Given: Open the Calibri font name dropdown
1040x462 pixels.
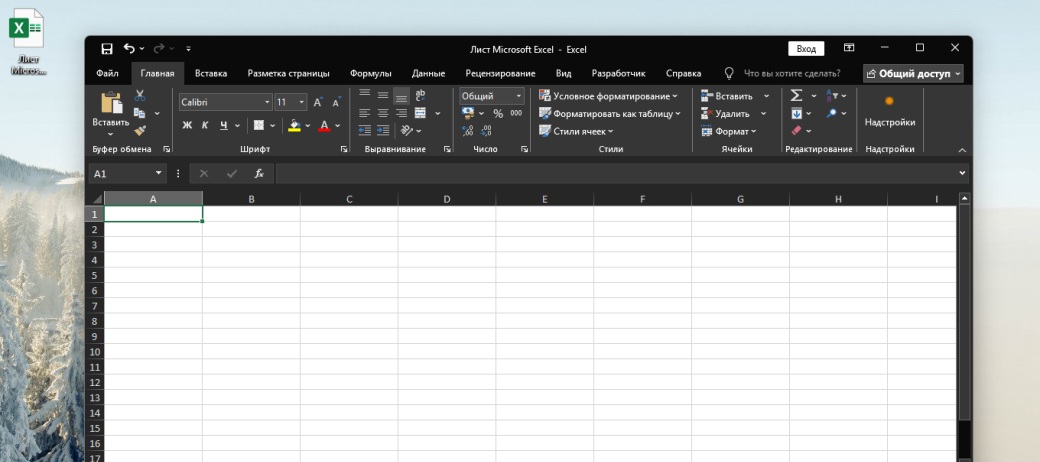Looking at the screenshot, I should click(267, 102).
